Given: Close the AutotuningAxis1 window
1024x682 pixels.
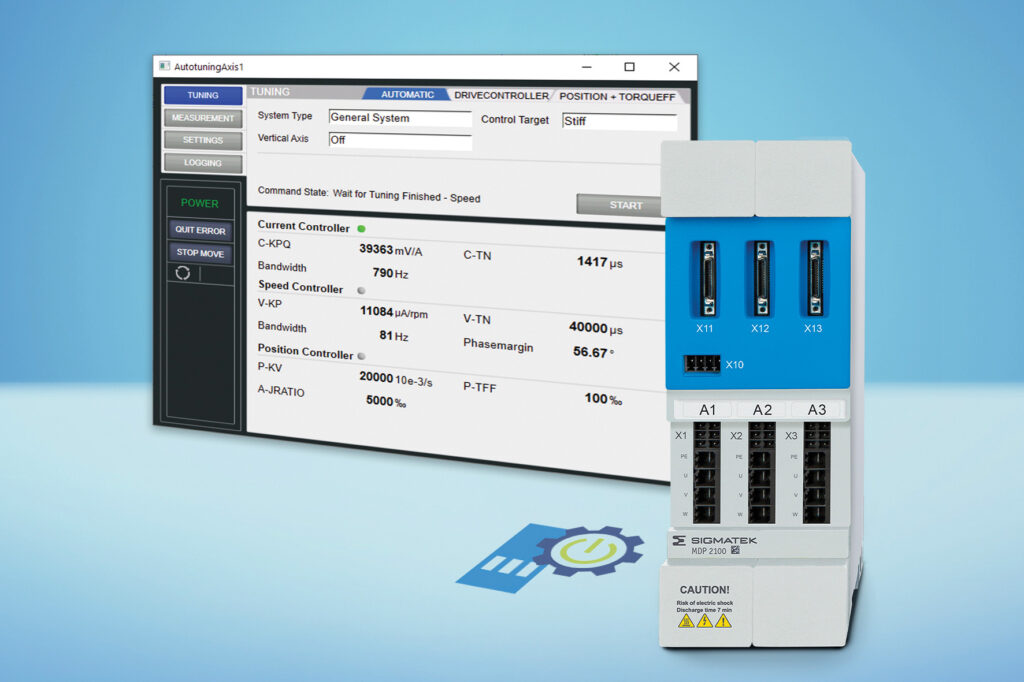Looking at the screenshot, I should [x=674, y=67].
